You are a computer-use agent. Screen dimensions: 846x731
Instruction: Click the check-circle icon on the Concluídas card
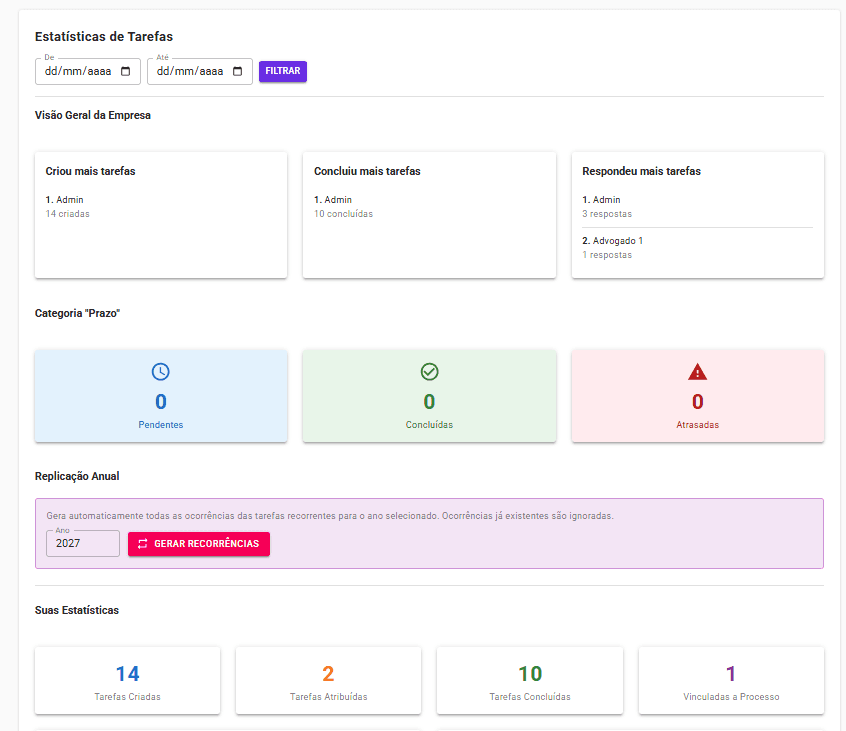(429, 371)
